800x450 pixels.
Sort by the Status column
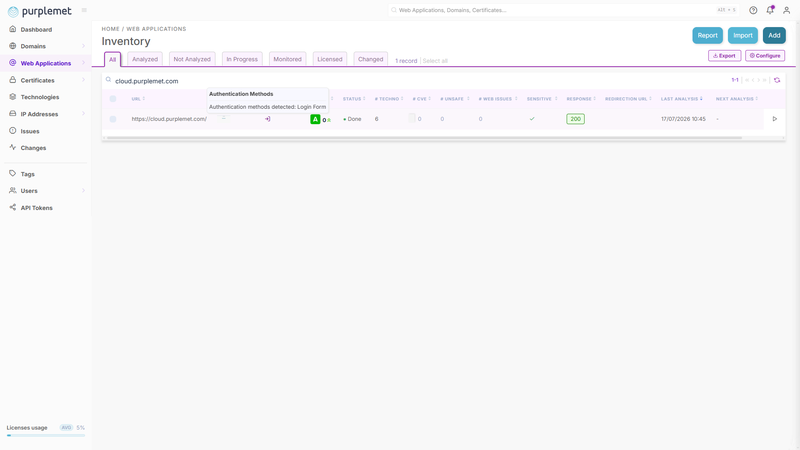[x=354, y=99]
